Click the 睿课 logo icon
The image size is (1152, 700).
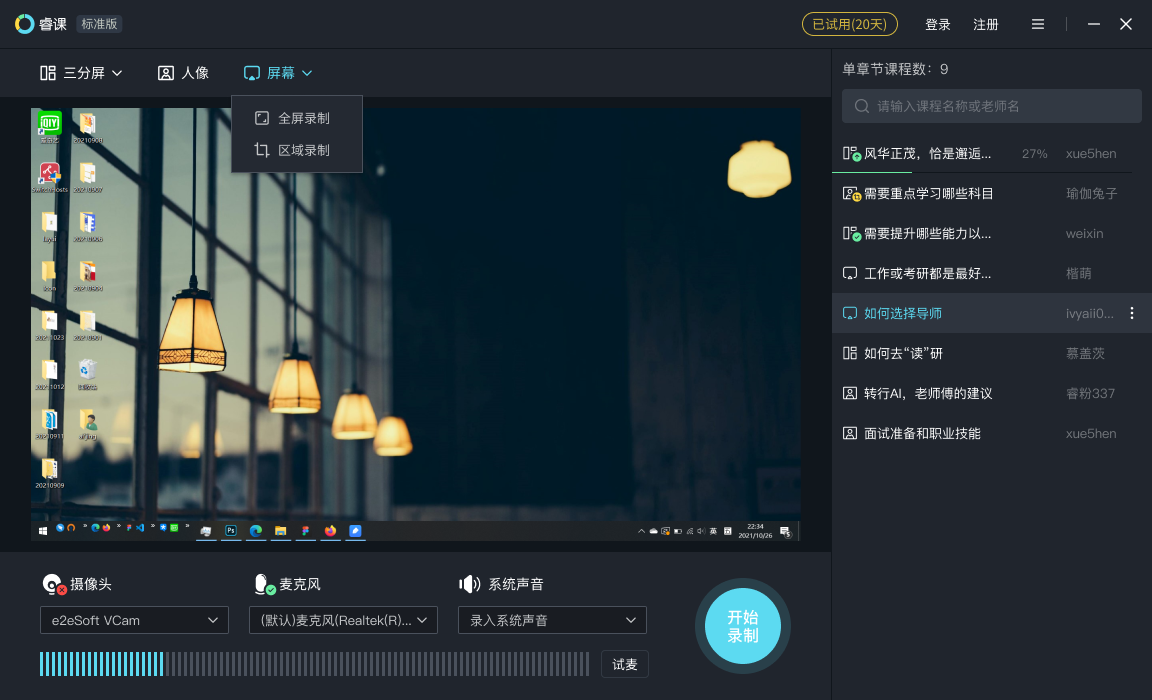click(24, 24)
